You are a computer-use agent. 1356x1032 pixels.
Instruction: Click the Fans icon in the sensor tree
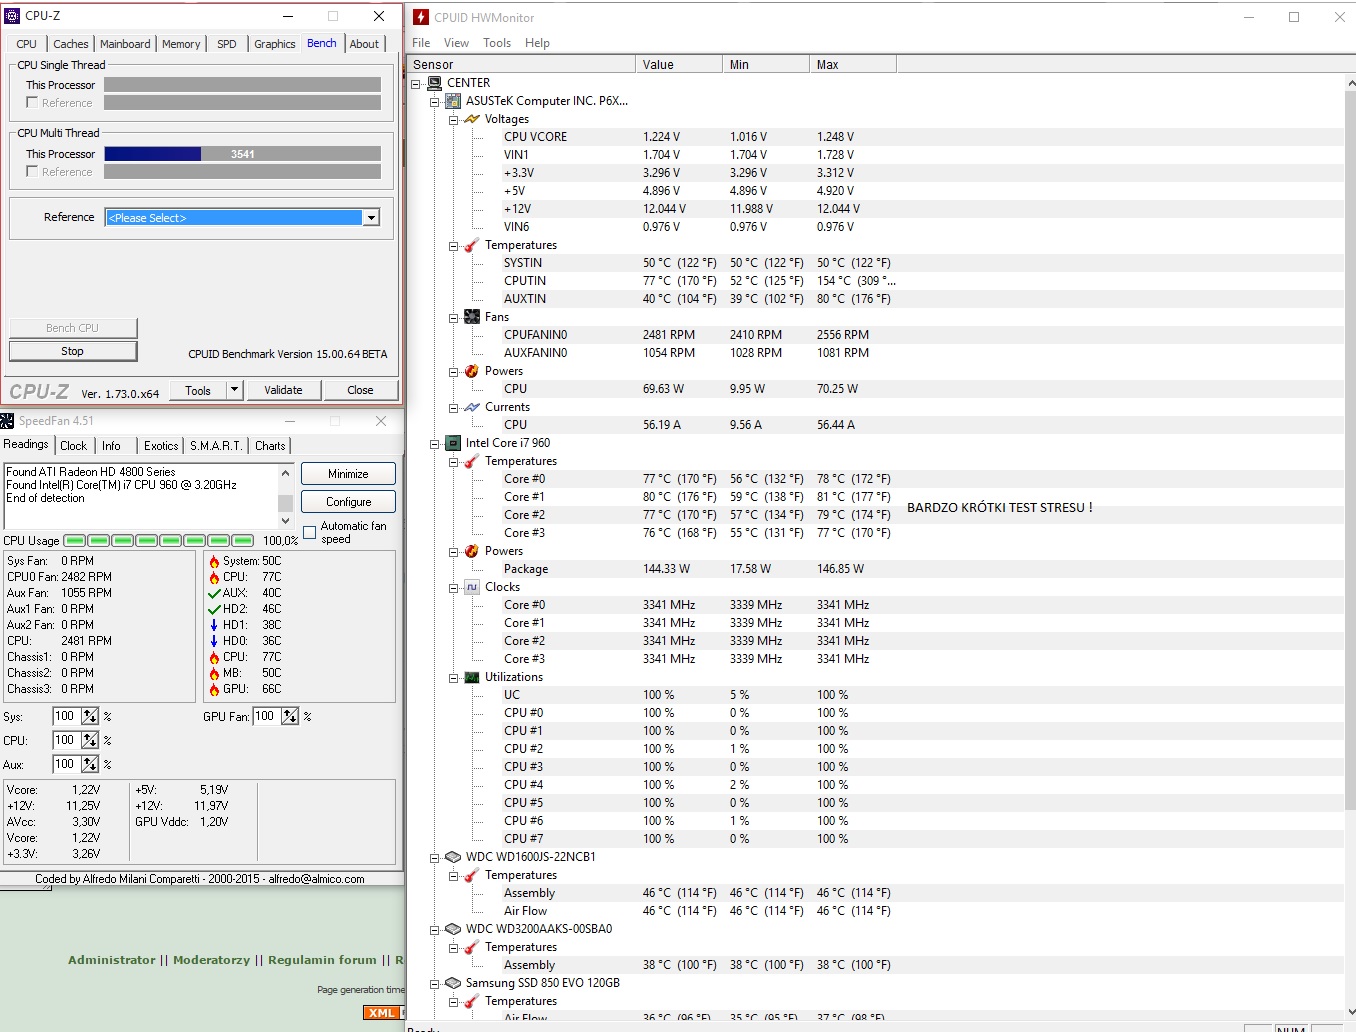coord(472,317)
